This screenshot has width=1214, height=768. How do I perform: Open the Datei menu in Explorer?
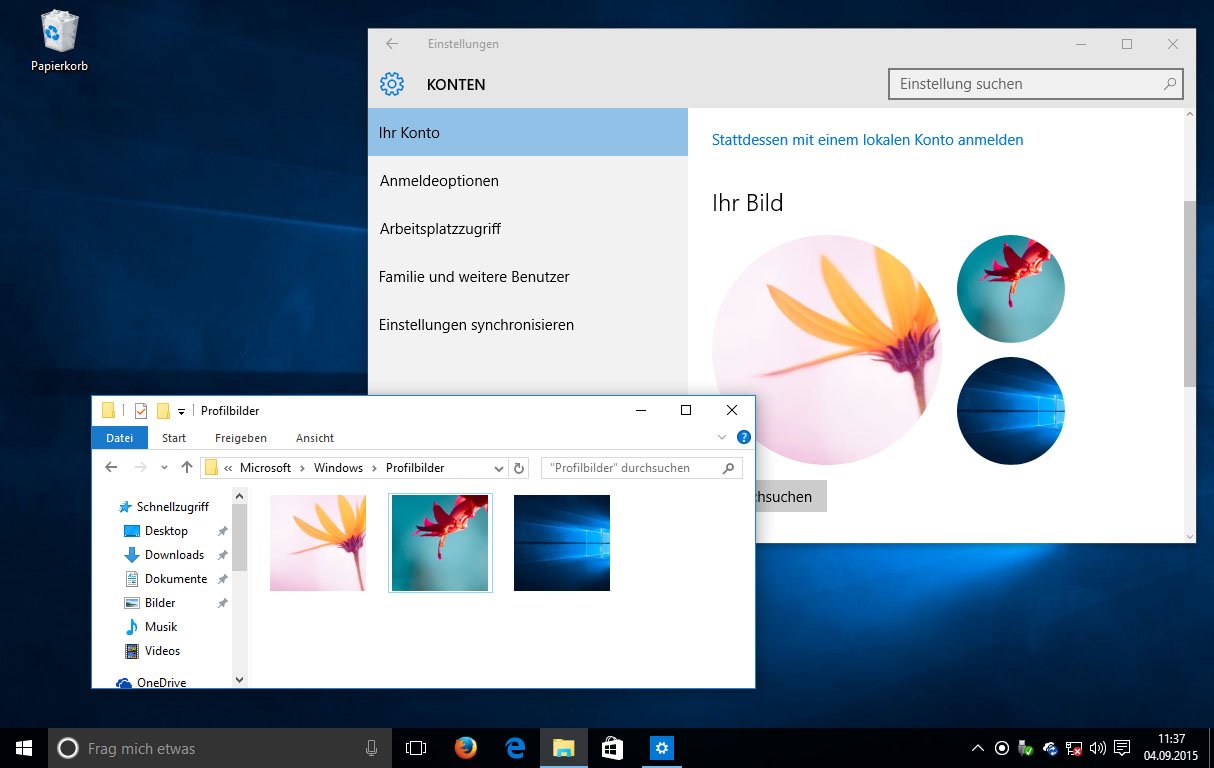pyautogui.click(x=119, y=438)
